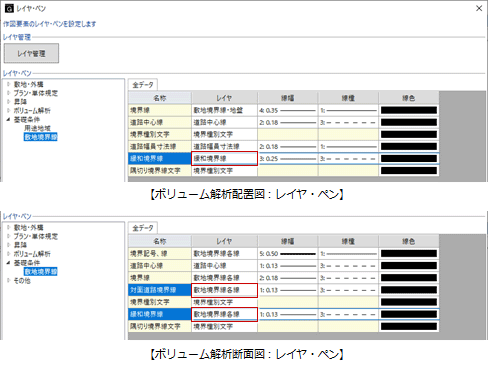The image size is (488, 369).
Task: Open line color of 境界線 in 配置図 panel
Action: (409, 110)
